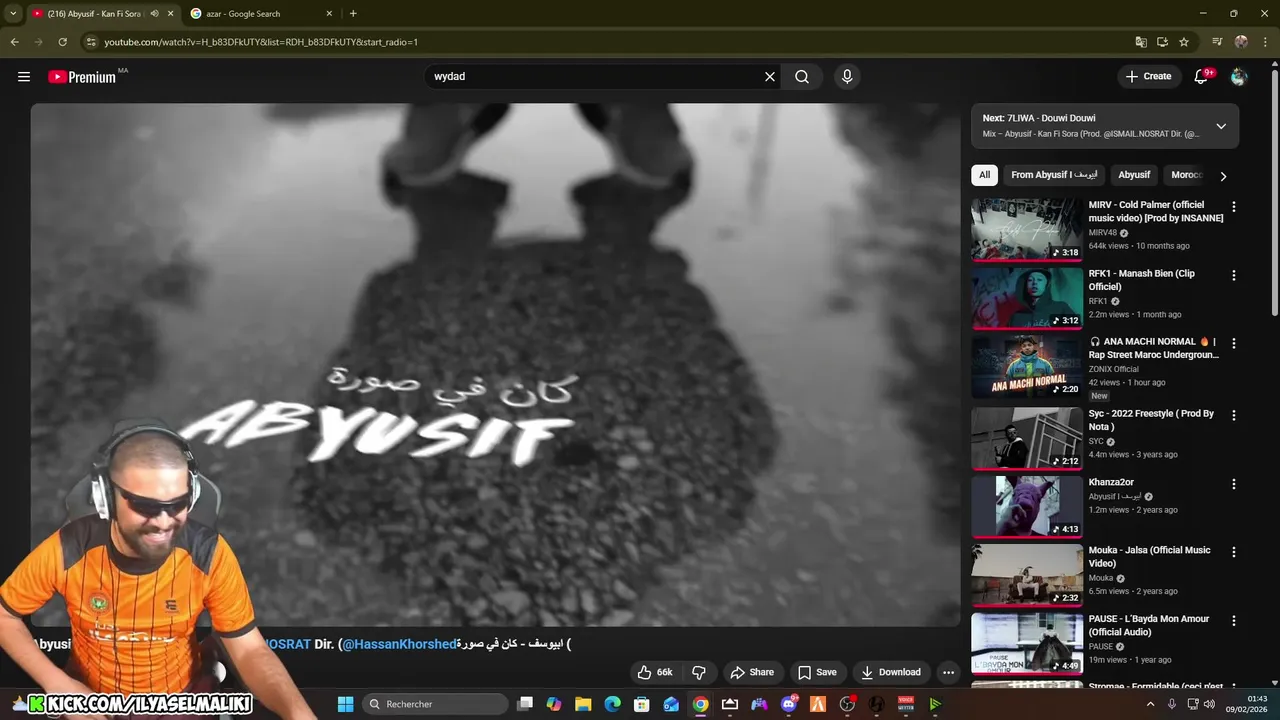This screenshot has width=1280, height=720.
Task: Click the YouTube URL address bar
Action: [600, 42]
